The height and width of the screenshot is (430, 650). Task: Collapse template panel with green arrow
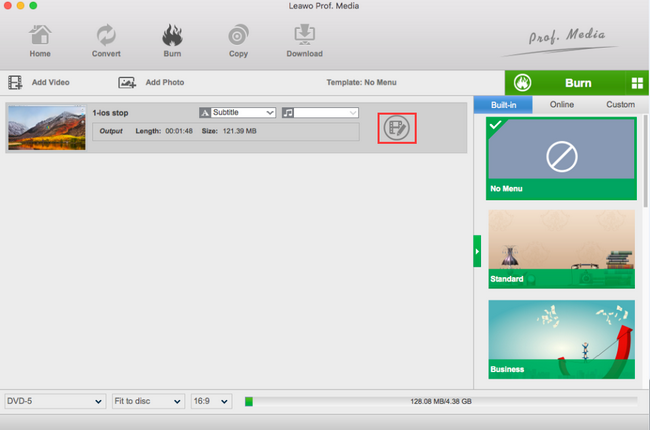477,251
